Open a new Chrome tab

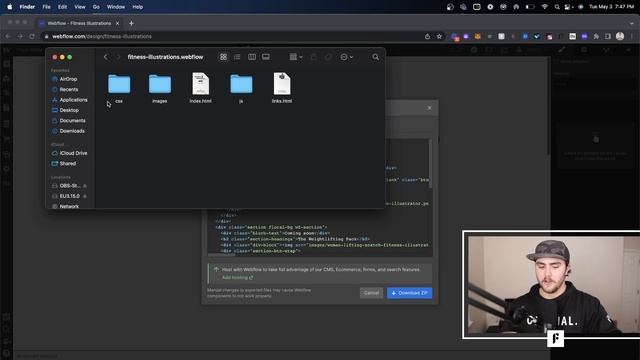pyautogui.click(x=131, y=23)
